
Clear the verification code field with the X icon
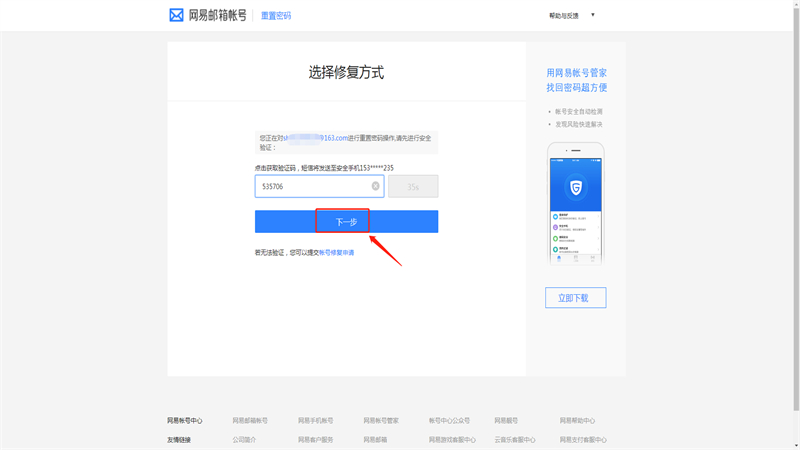click(376, 186)
